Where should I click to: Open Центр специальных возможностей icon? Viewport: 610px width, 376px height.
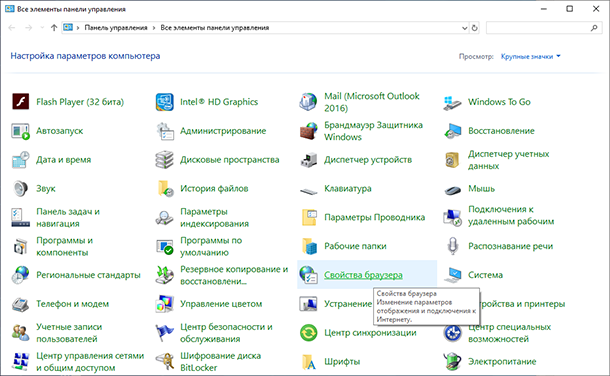click(x=452, y=333)
